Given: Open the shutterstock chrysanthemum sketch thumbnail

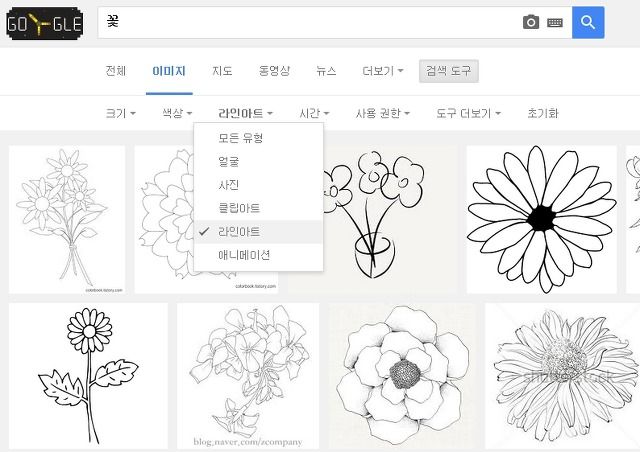Looking at the screenshot, I should [562, 376].
